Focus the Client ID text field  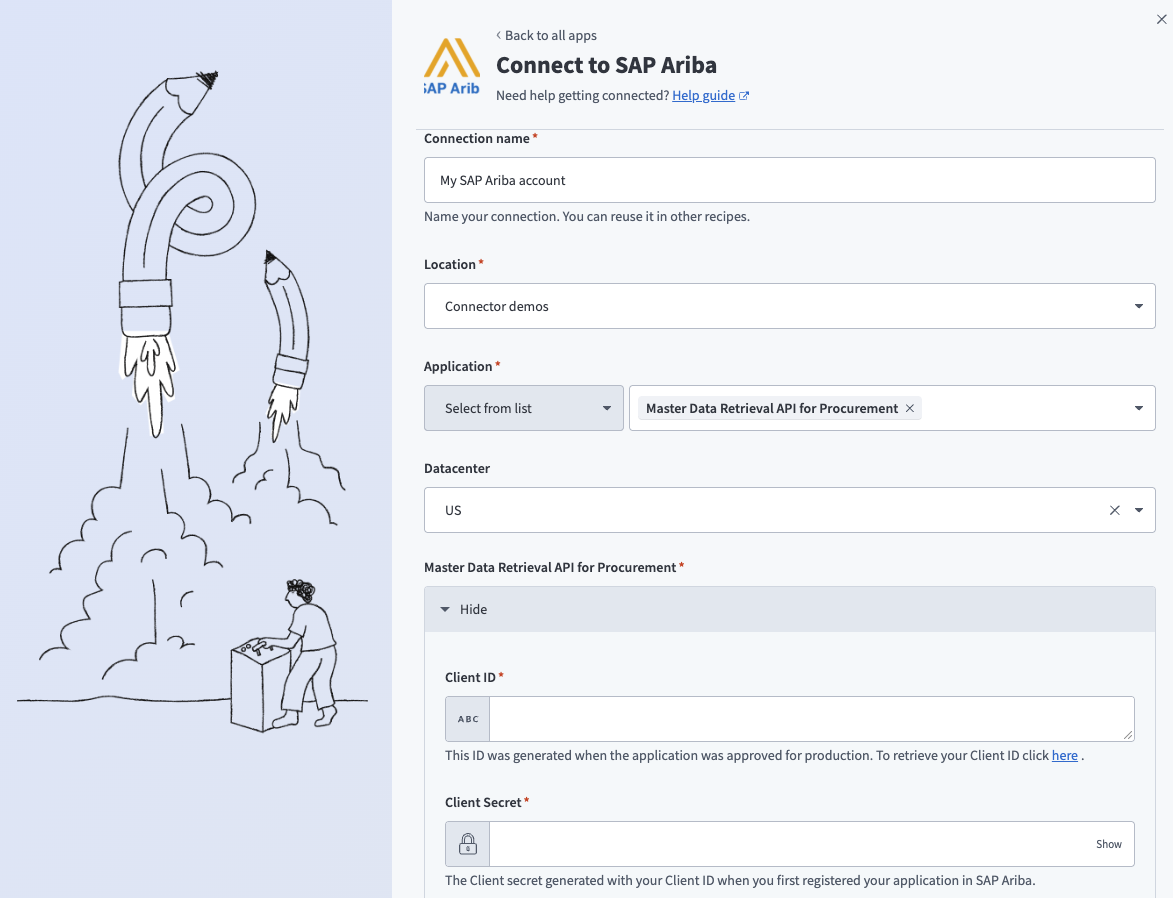point(810,719)
